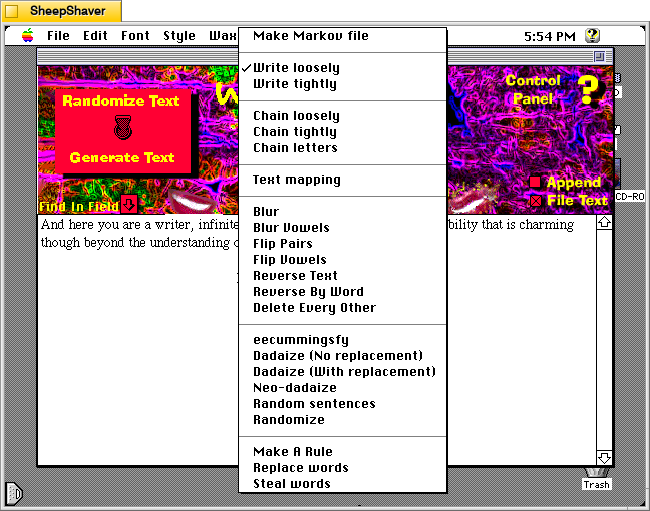Choose Dadaize (No replacement)
Image resolution: width=650 pixels, height=511 pixels.
coord(342,356)
